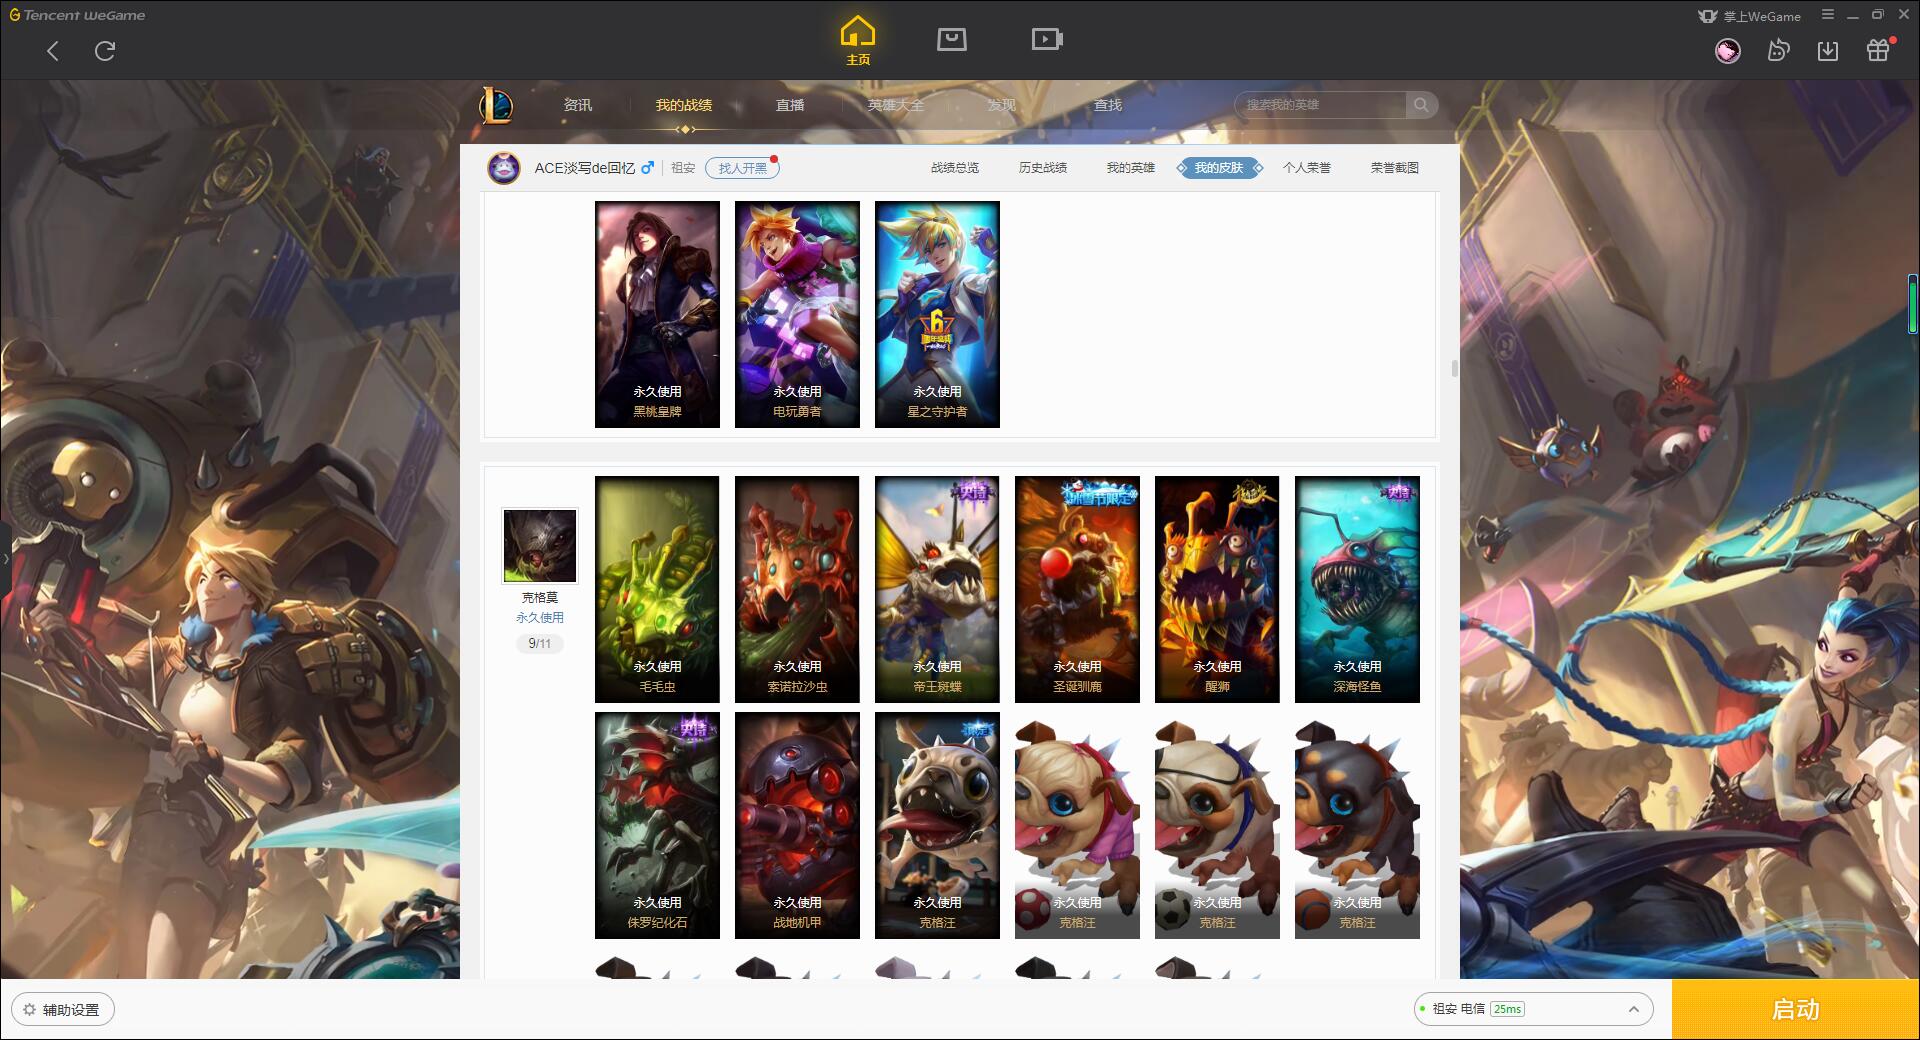Switch to the 发现 tab
1920x1040 pixels.
(1002, 105)
